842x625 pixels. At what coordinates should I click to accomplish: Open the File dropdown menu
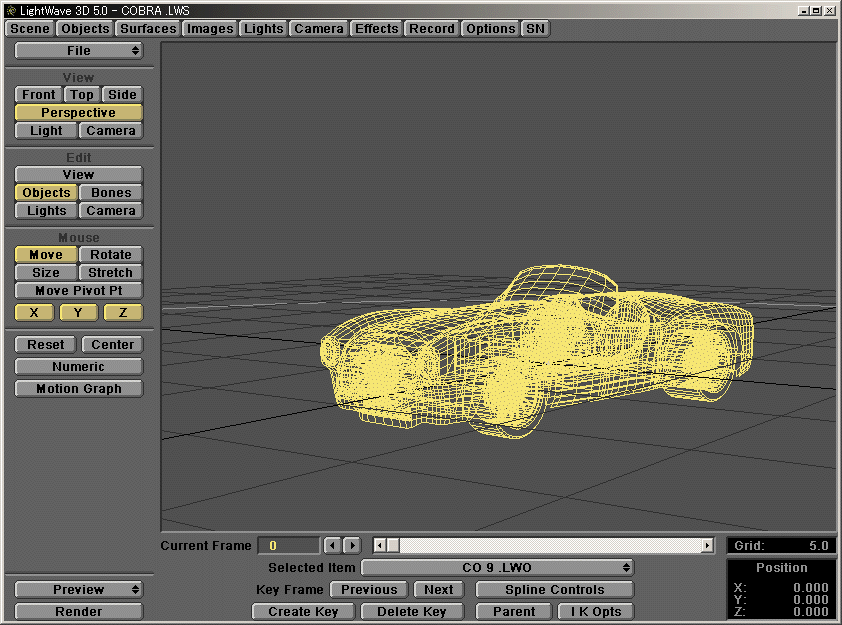tap(78, 50)
